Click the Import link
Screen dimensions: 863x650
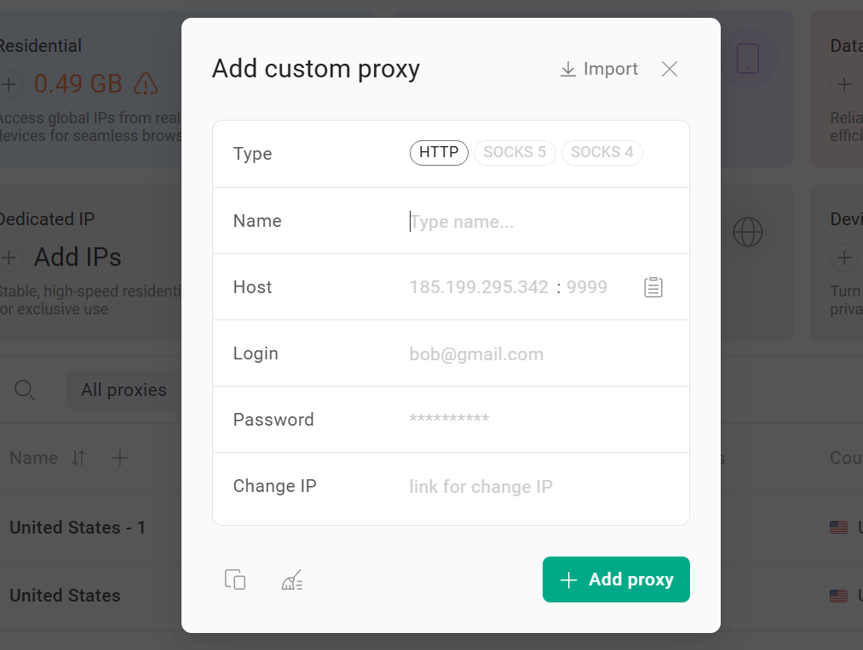(599, 69)
